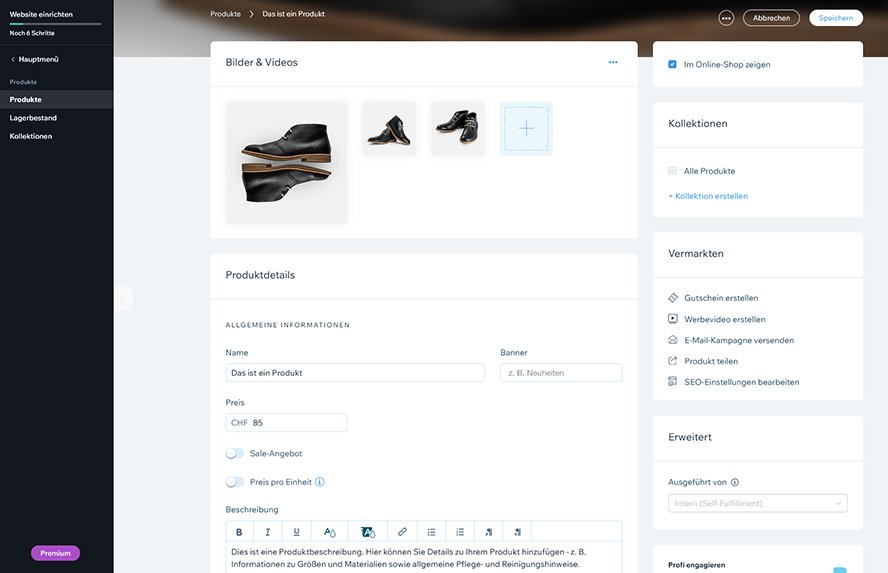Toggle italic formatting in description editor
The height and width of the screenshot is (573, 888).
(267, 532)
